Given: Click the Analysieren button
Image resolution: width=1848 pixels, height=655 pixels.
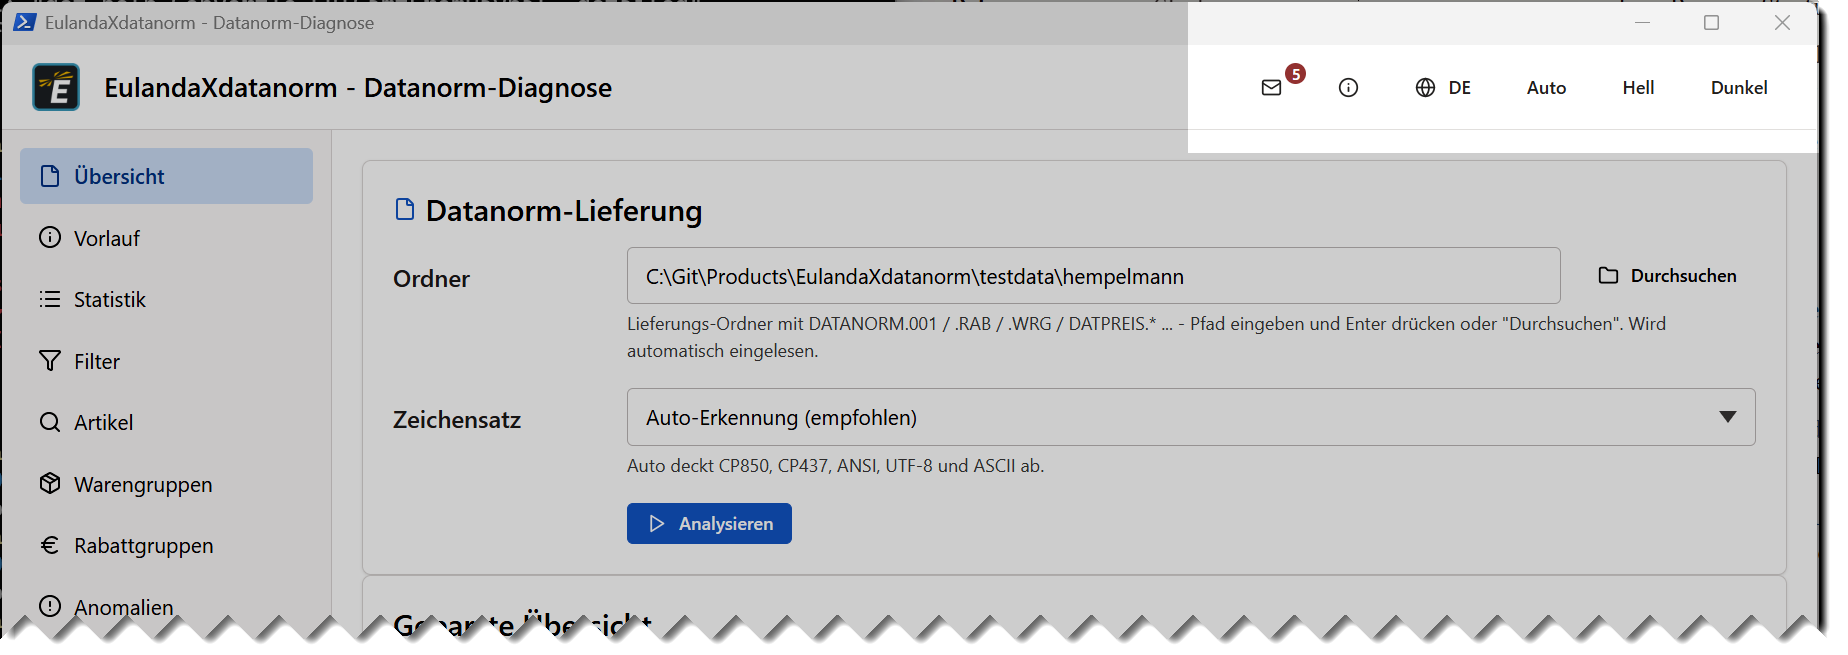Looking at the screenshot, I should [x=709, y=524].
